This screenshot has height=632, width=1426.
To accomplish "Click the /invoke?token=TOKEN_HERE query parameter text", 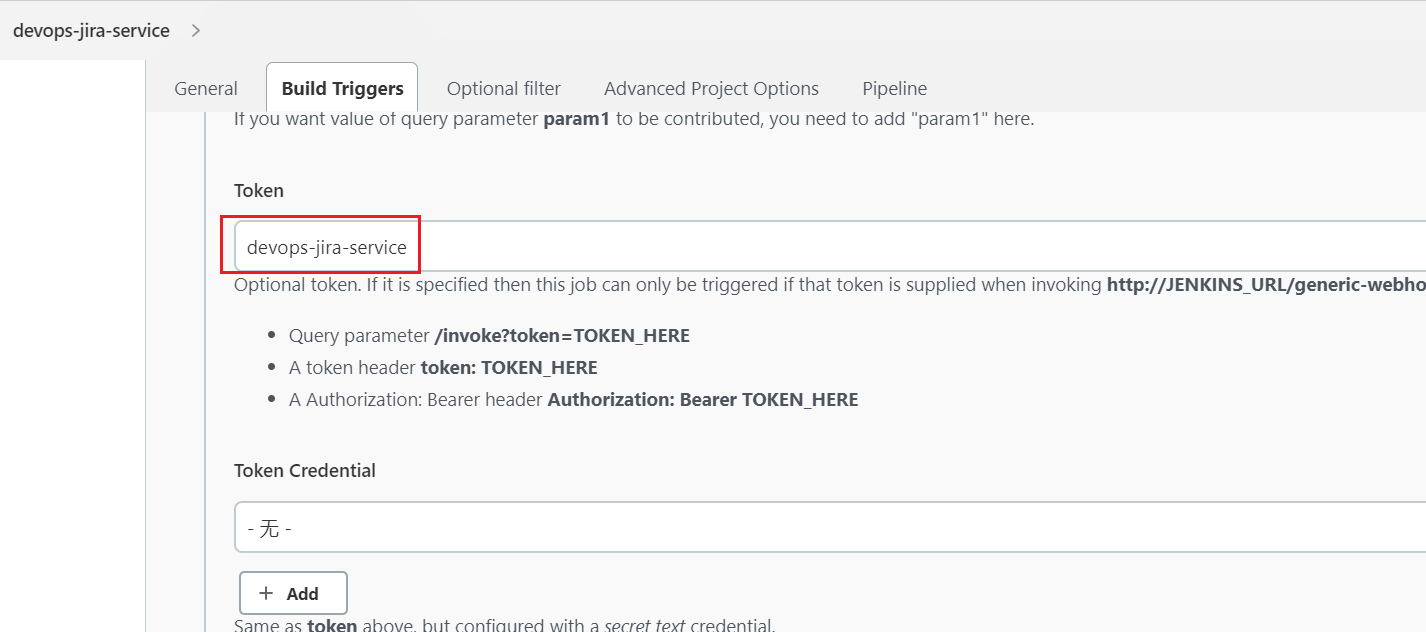I will [x=562, y=335].
